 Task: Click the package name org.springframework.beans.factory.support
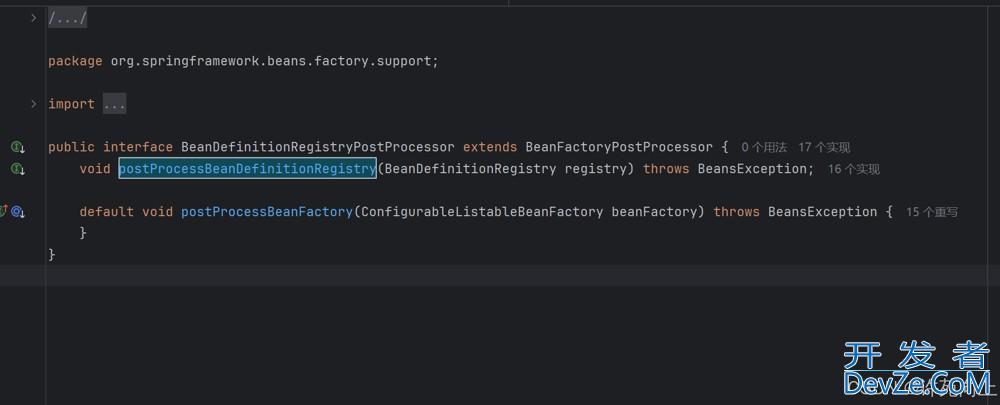tap(270, 61)
